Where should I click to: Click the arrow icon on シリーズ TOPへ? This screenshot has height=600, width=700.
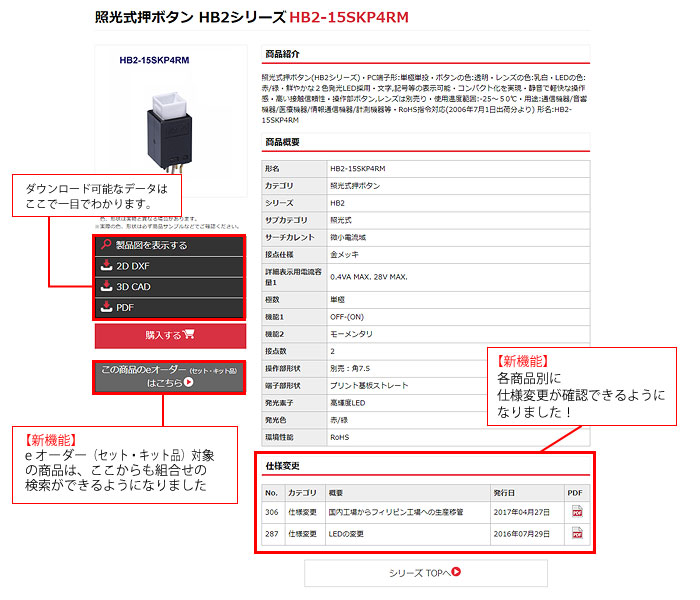[x=456, y=571]
